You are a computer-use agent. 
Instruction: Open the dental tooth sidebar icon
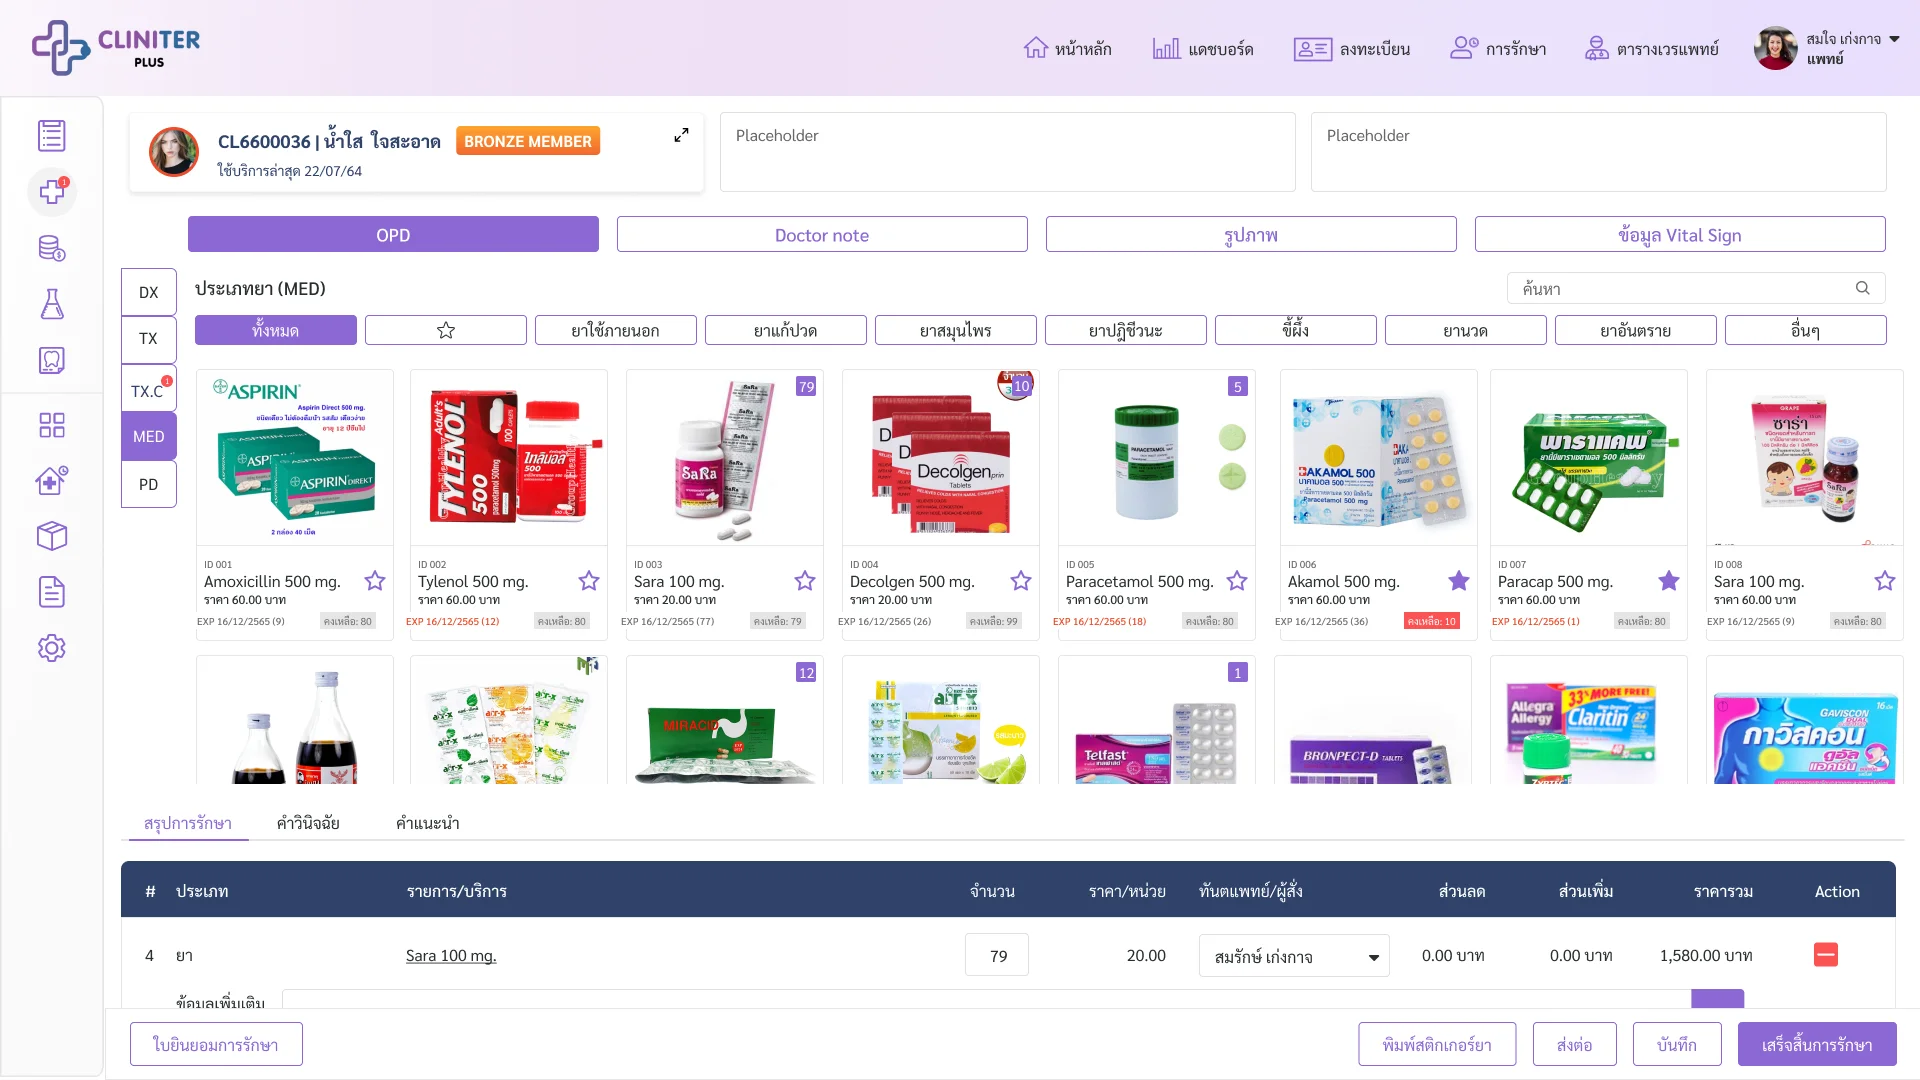click(52, 360)
